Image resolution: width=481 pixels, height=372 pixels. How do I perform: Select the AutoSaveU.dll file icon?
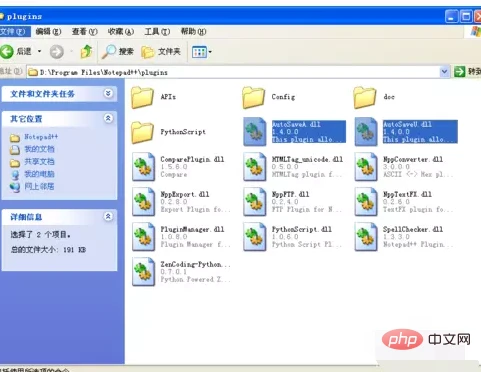point(366,132)
